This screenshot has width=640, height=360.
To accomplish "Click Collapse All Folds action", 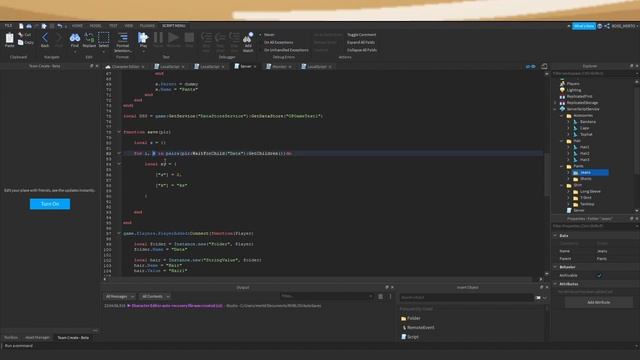I will 362,50.
